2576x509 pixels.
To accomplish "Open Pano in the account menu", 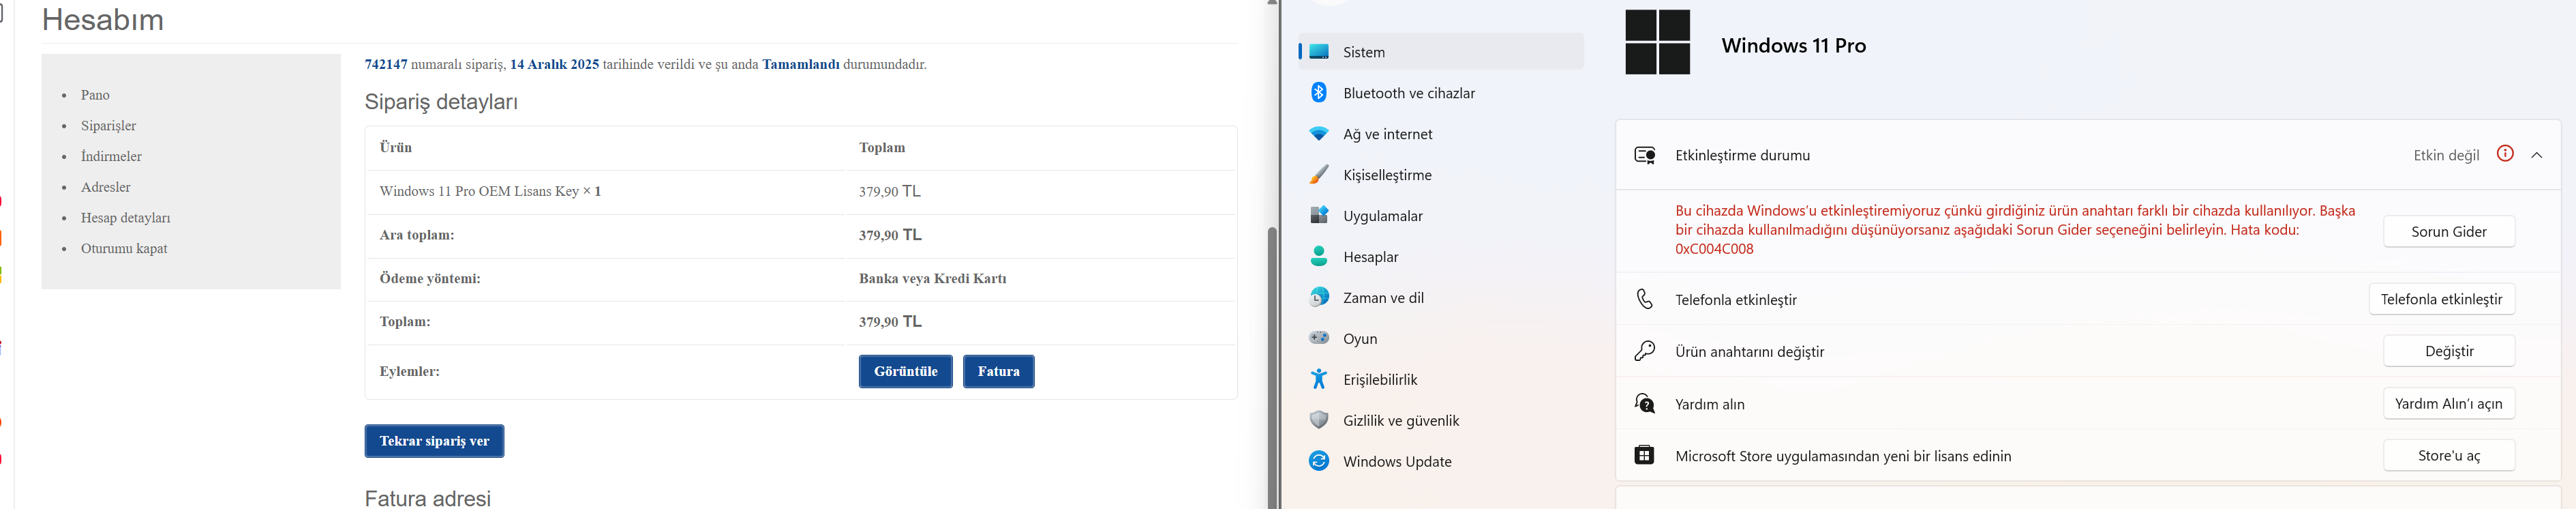I will point(95,95).
